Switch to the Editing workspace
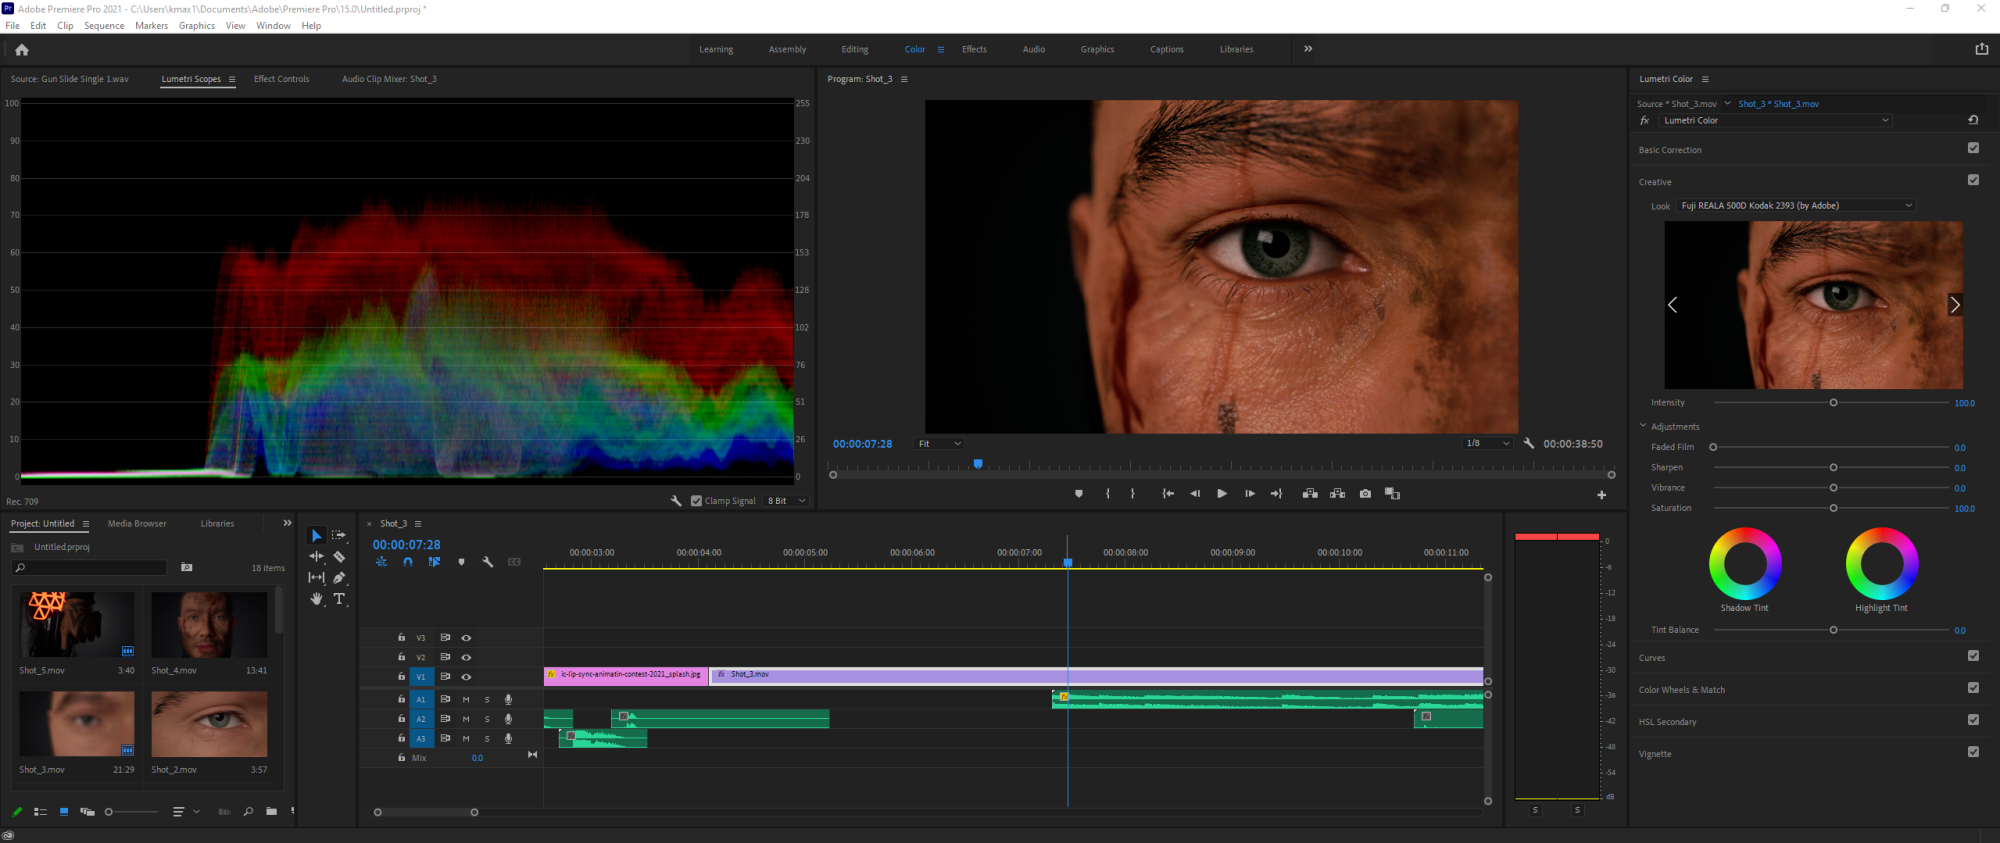Image resolution: width=2000 pixels, height=843 pixels. [x=855, y=49]
